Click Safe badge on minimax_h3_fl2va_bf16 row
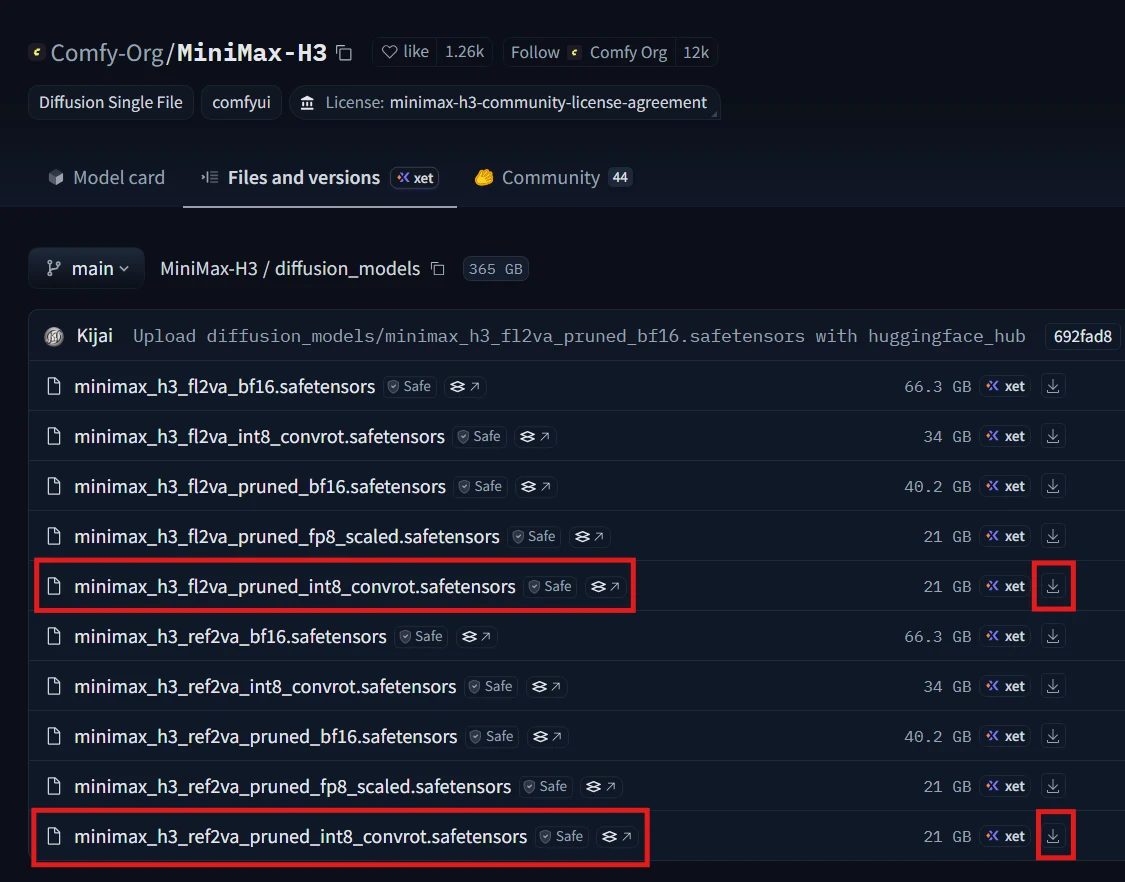This screenshot has width=1125, height=882. pos(410,387)
